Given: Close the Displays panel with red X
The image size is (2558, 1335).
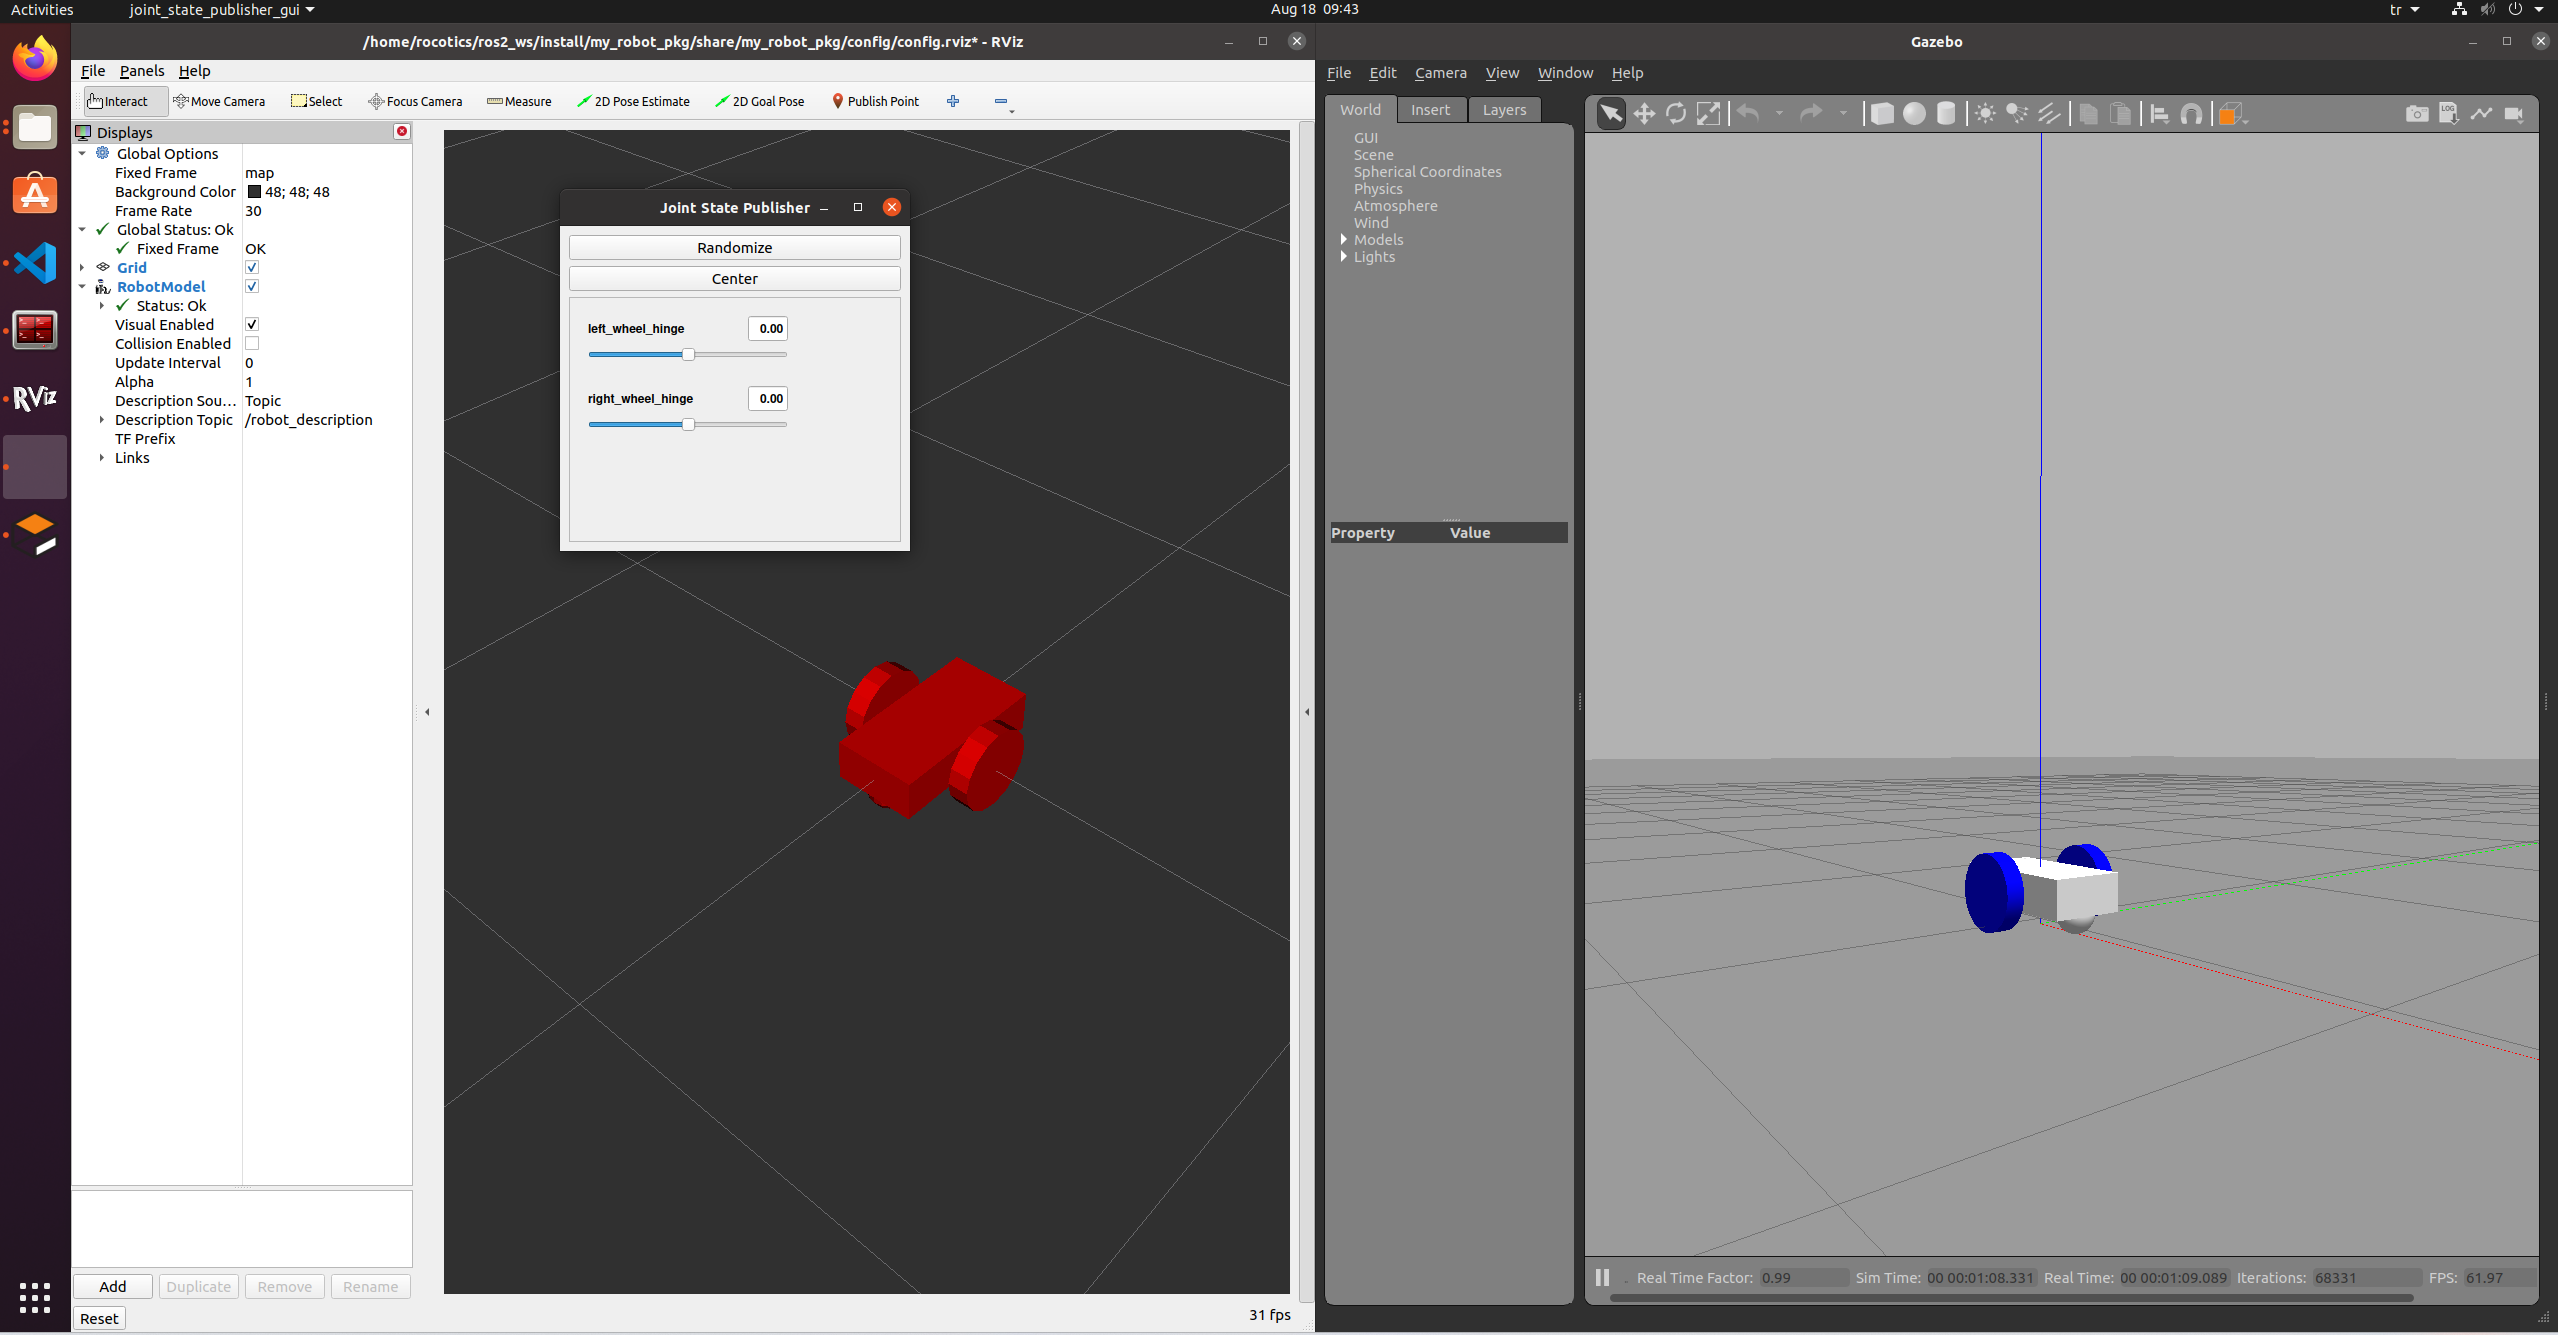Looking at the screenshot, I should (x=402, y=131).
